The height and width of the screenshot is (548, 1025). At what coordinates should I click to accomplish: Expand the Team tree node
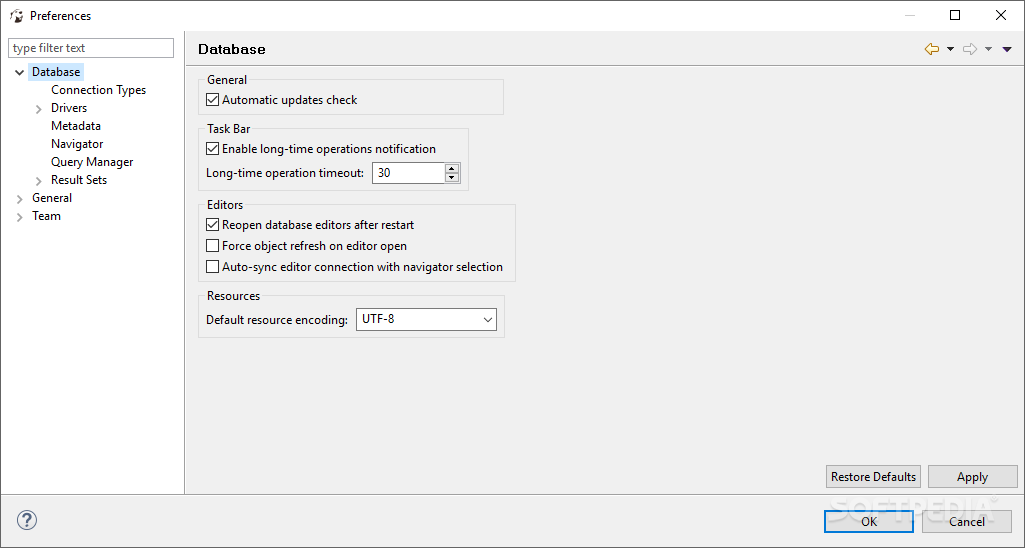[20, 217]
